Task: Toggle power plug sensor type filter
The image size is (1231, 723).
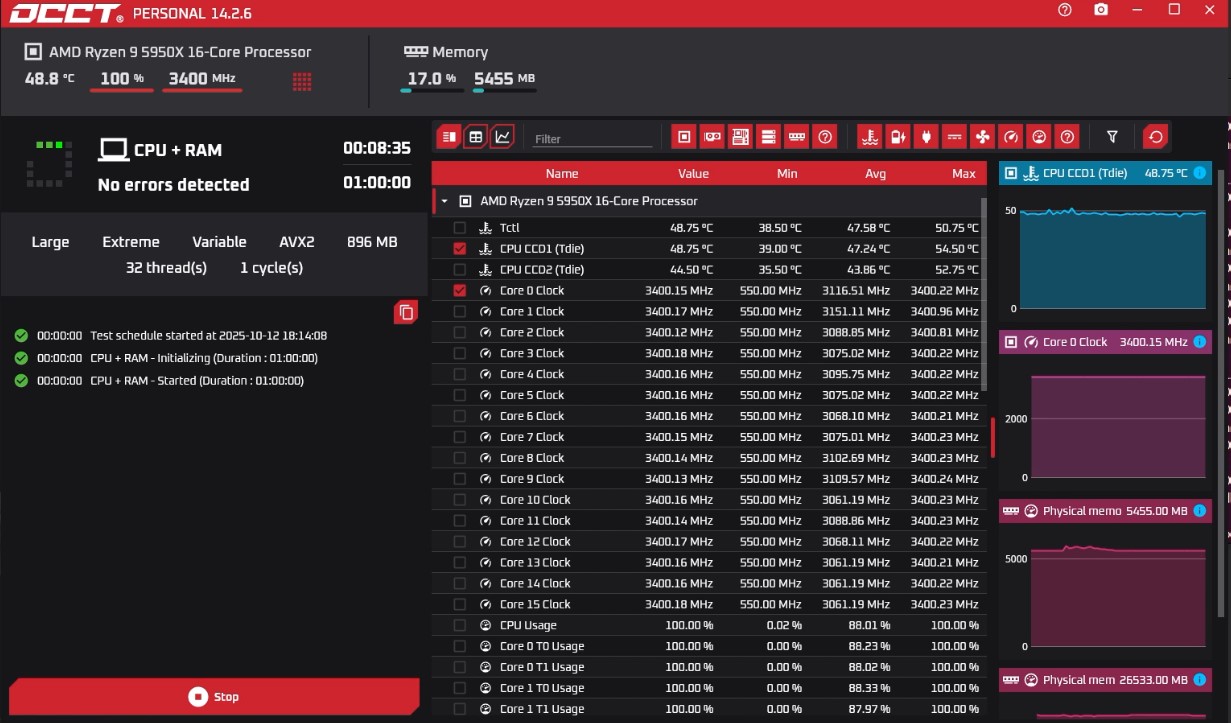Action: point(926,136)
